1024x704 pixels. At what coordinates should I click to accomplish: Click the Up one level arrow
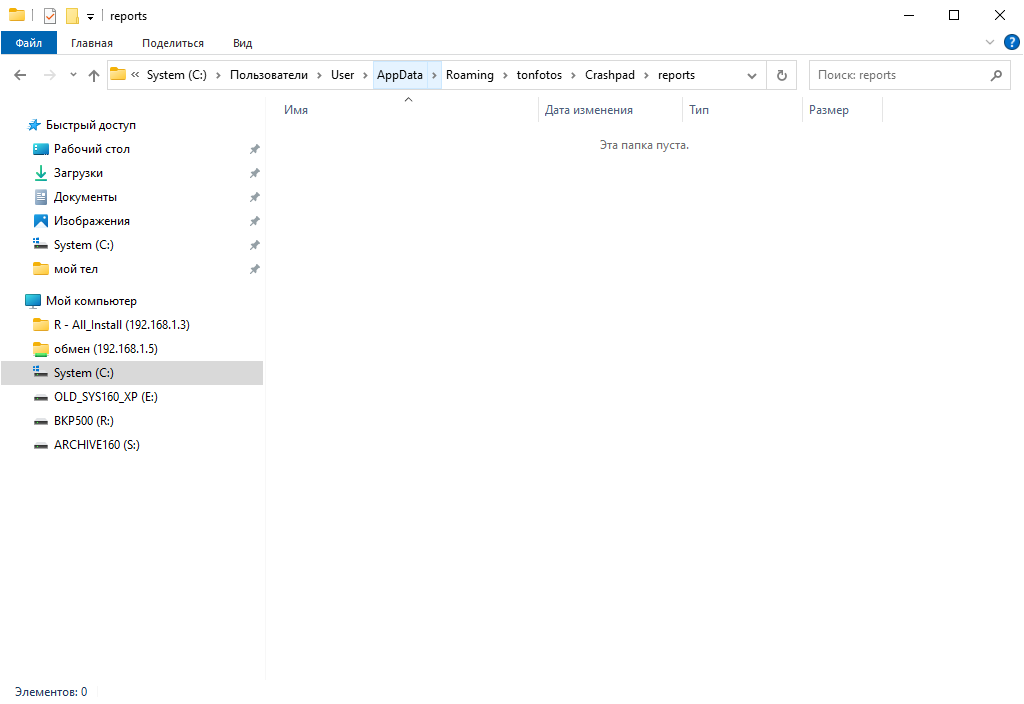click(94, 75)
